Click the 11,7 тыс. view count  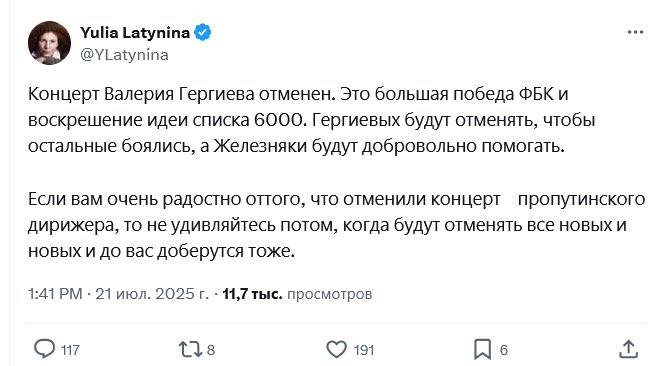pos(252,294)
